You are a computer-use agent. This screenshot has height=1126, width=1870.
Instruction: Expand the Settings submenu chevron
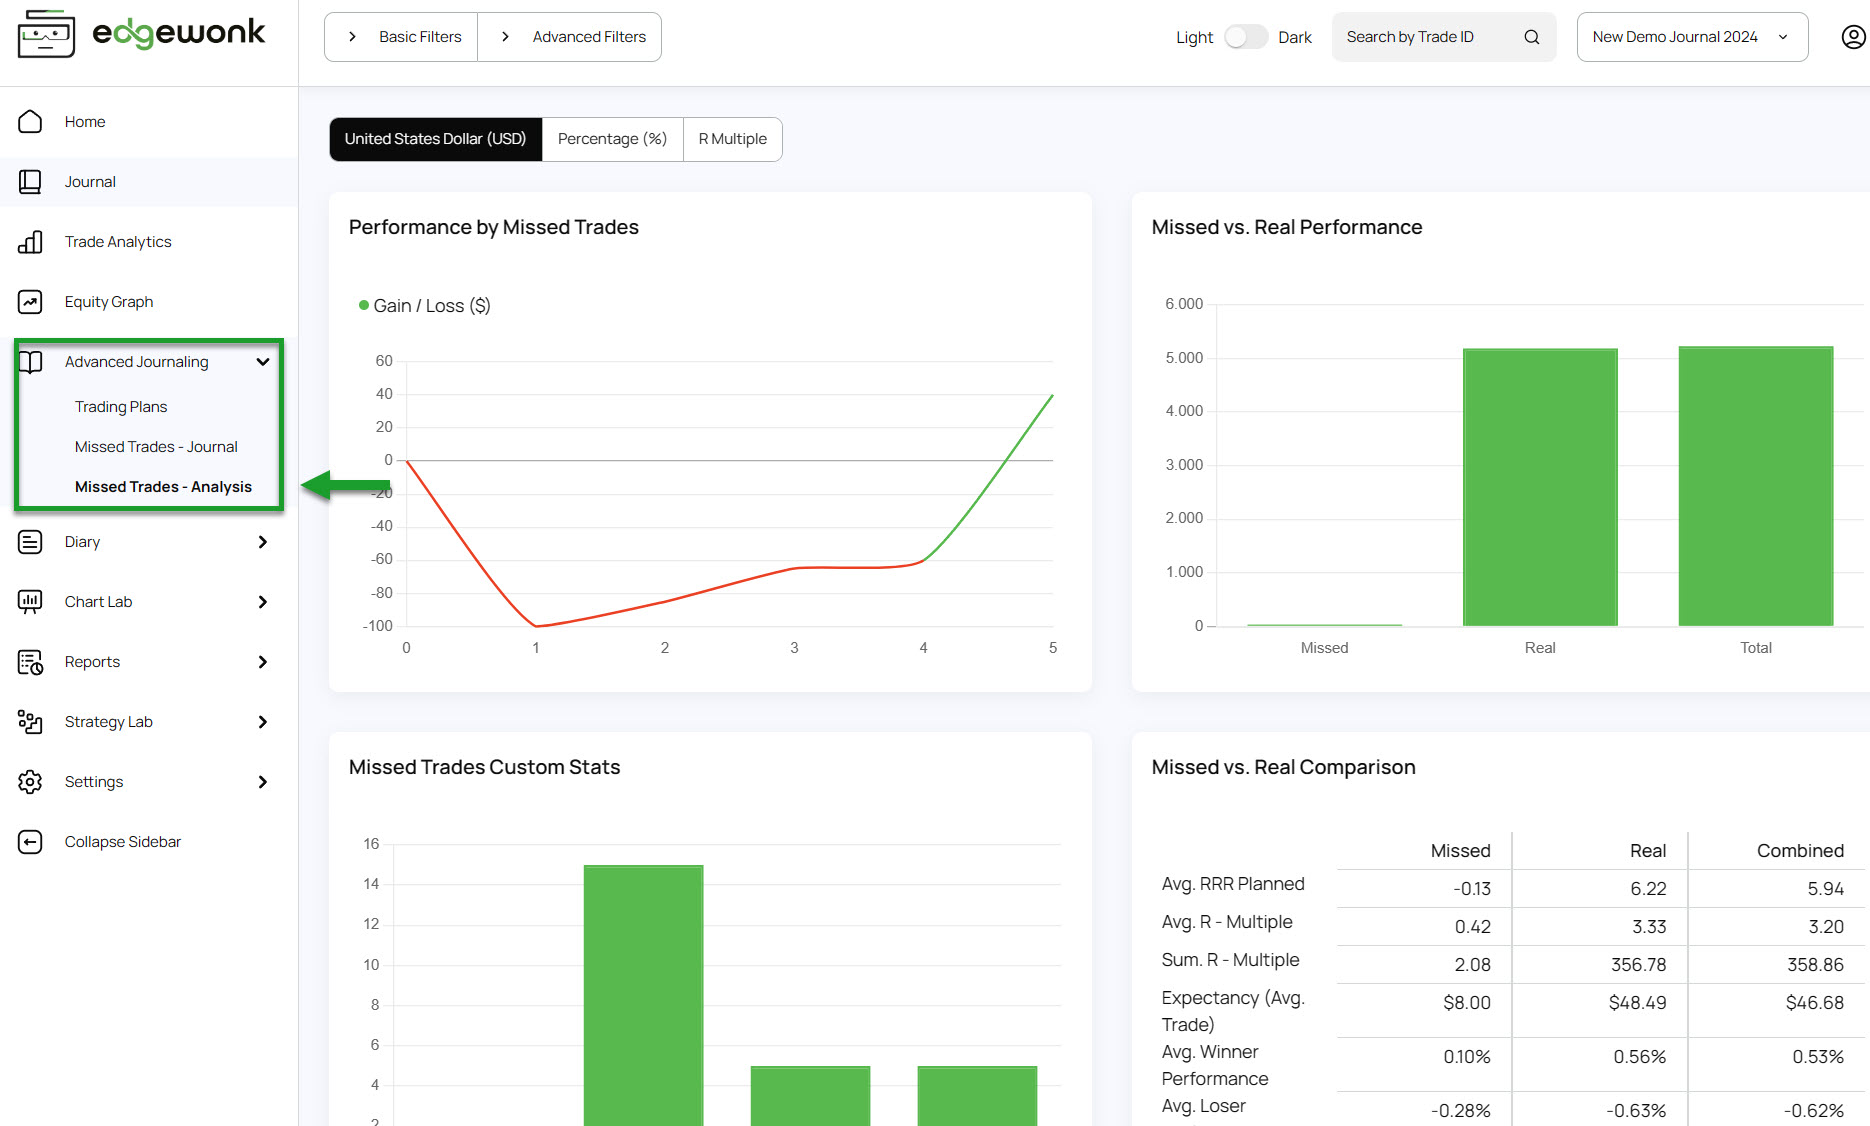pyautogui.click(x=263, y=782)
